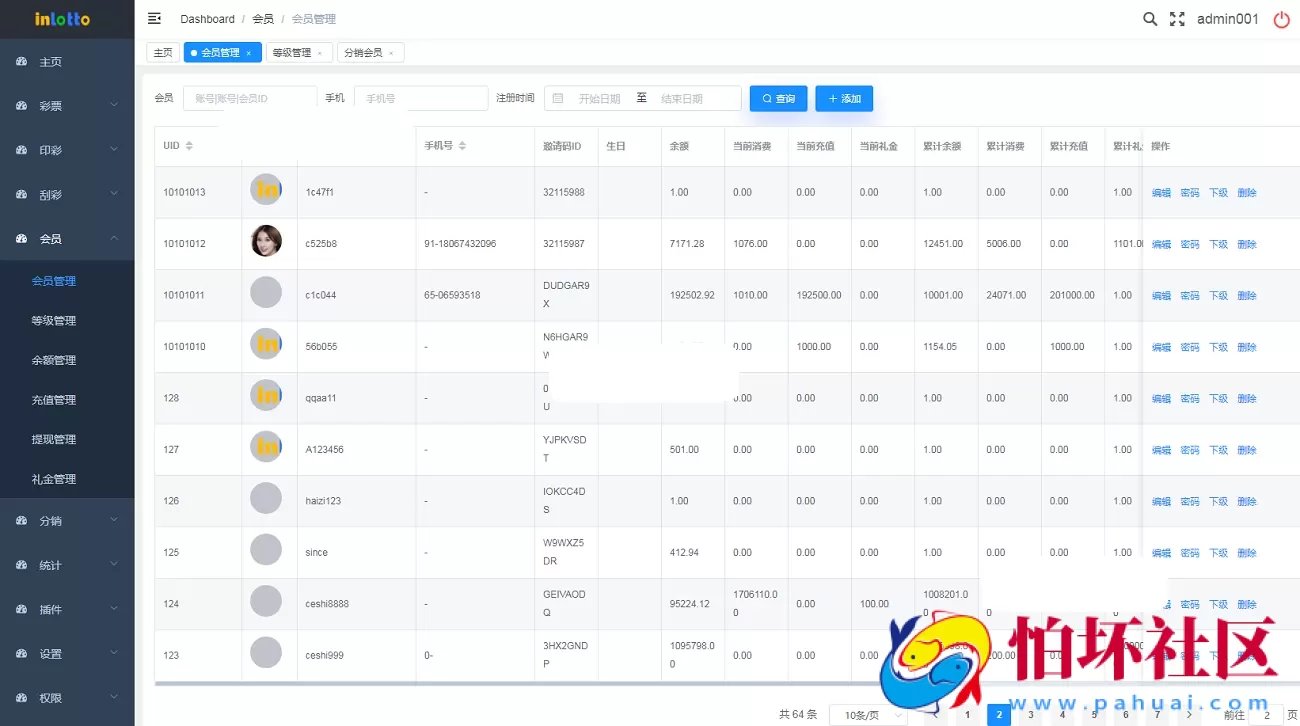1300x726 pixels.
Task: Open the 10条/页 page size dropdown
Action: [868, 714]
